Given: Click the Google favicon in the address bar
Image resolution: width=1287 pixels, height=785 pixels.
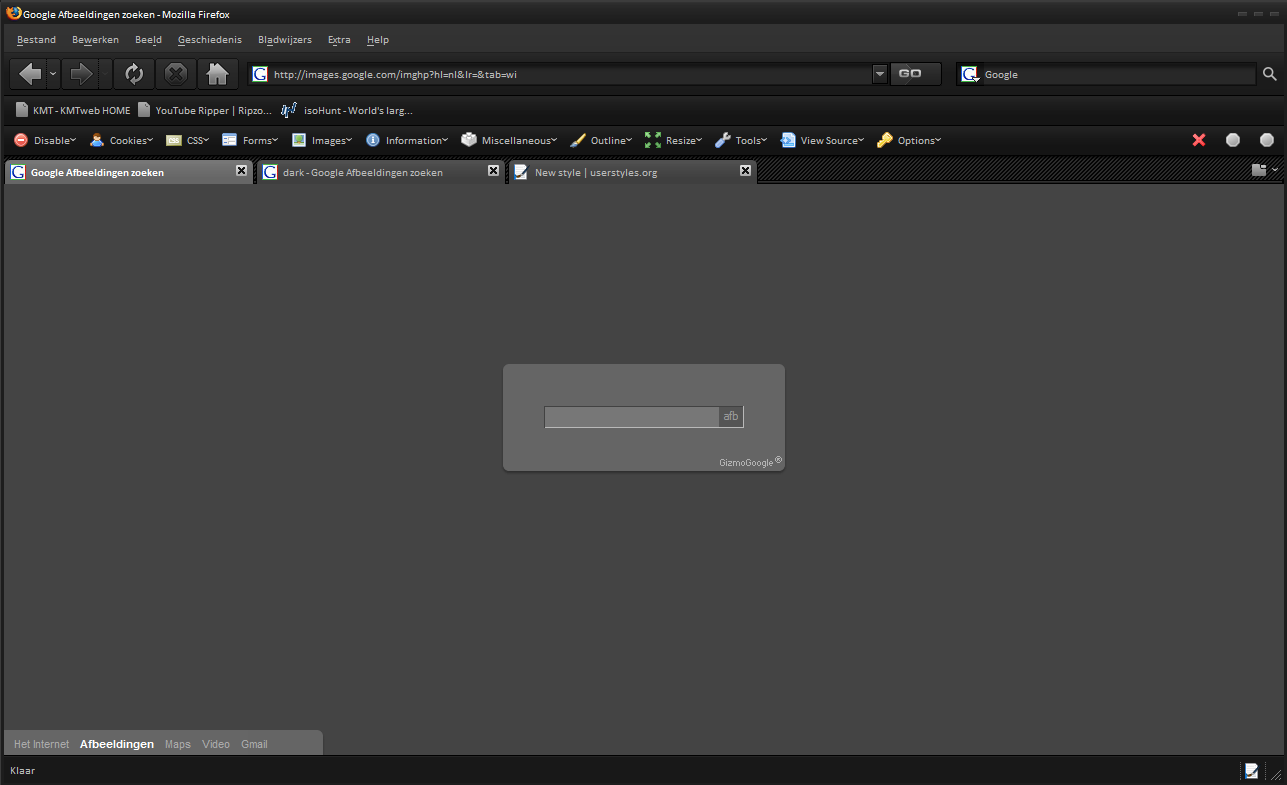Looking at the screenshot, I should tap(260, 74).
